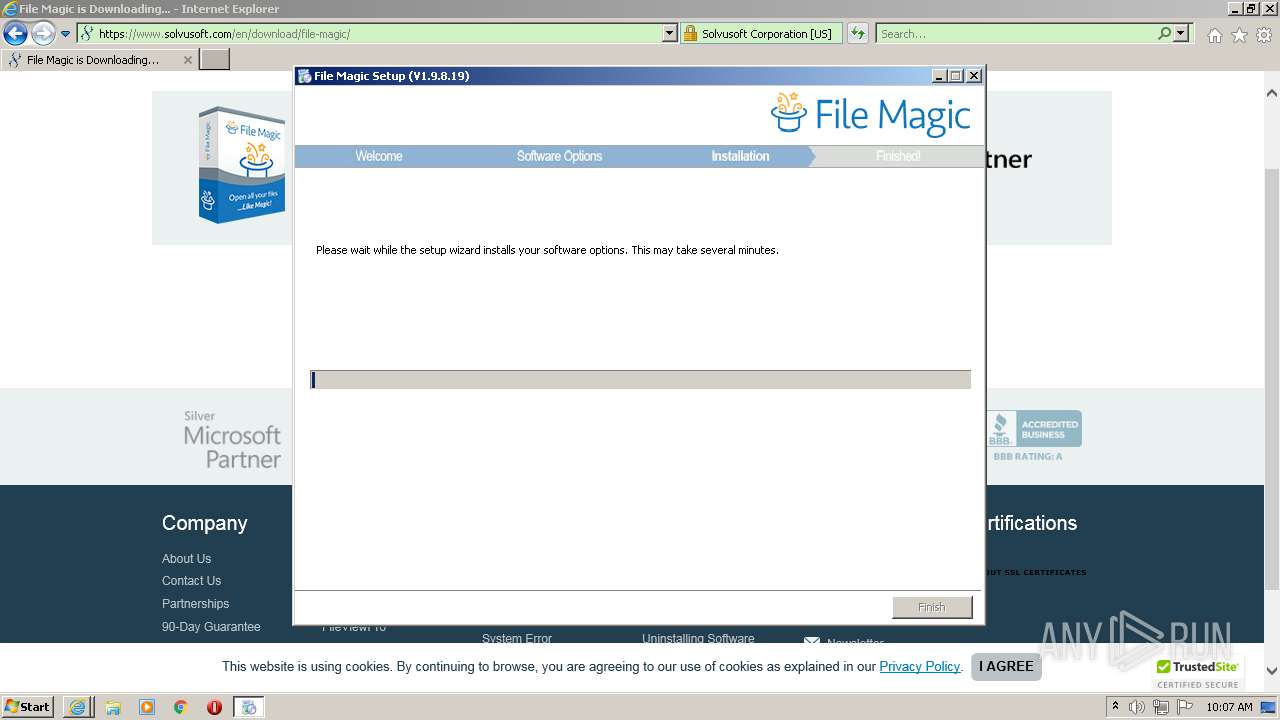Show hidden tray icons arrow
Image resolution: width=1280 pixels, height=720 pixels.
click(1115, 707)
